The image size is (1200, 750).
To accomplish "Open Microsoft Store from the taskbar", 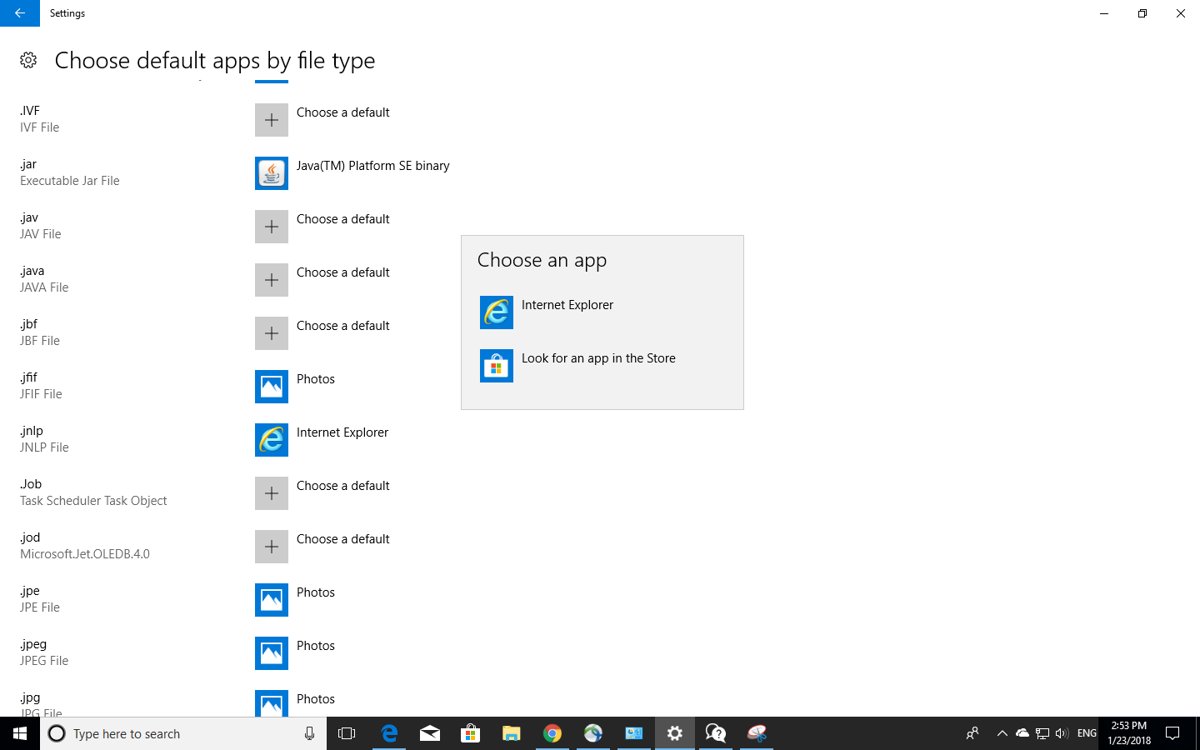I will click(470, 734).
